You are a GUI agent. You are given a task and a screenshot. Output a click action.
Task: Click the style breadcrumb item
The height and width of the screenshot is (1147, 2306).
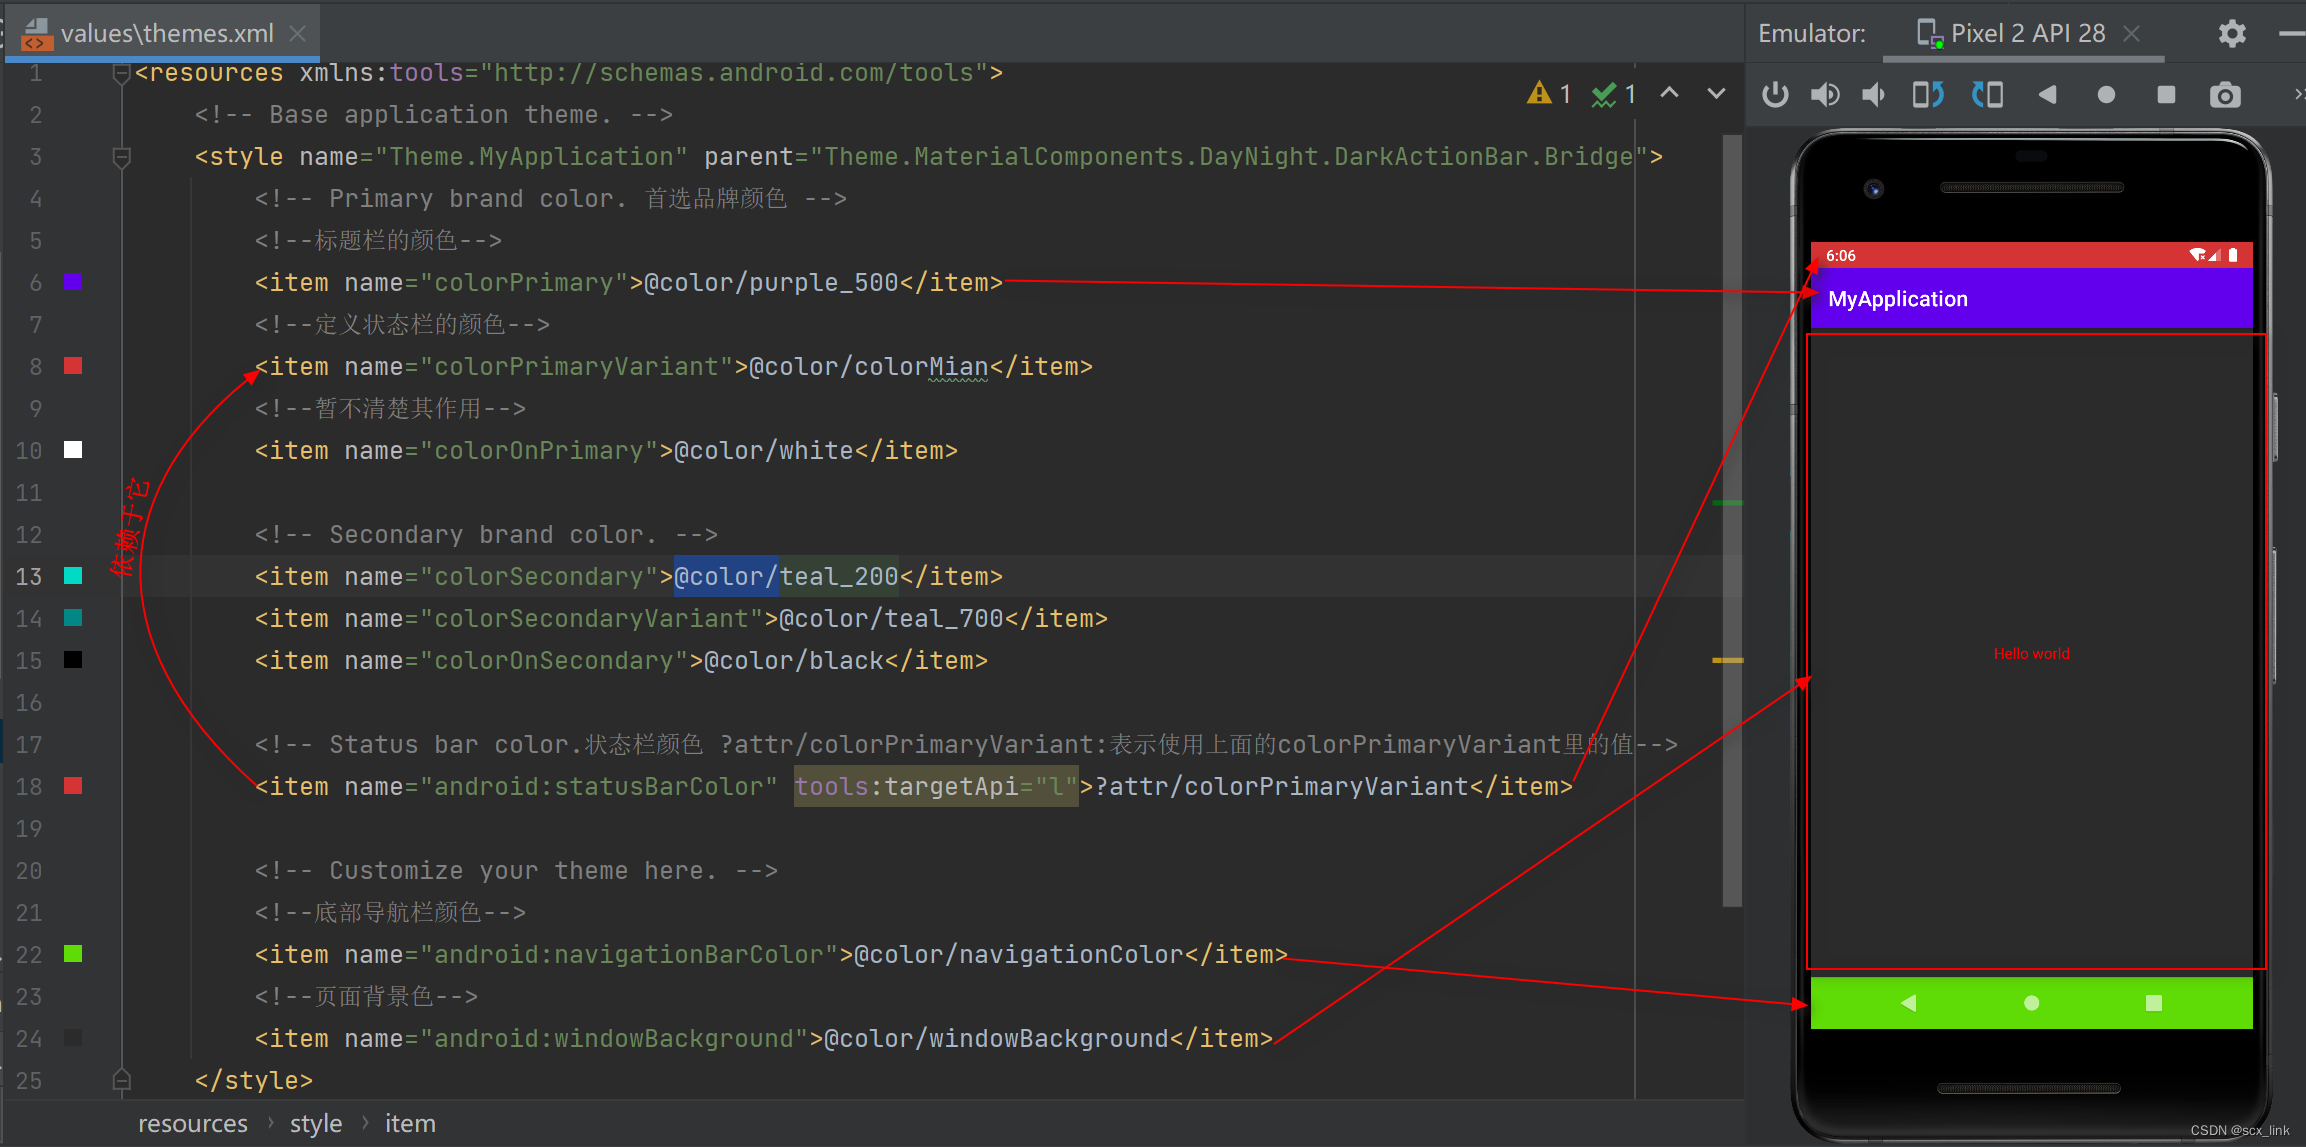point(316,1123)
